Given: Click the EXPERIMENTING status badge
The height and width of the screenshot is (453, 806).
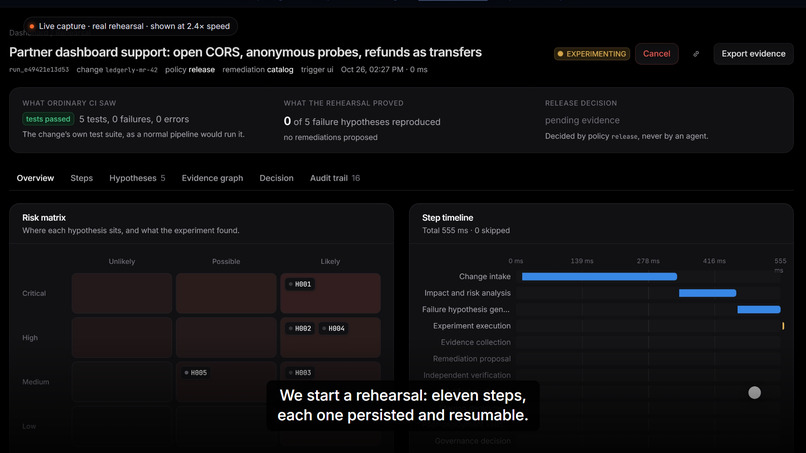Looking at the screenshot, I should (592, 54).
